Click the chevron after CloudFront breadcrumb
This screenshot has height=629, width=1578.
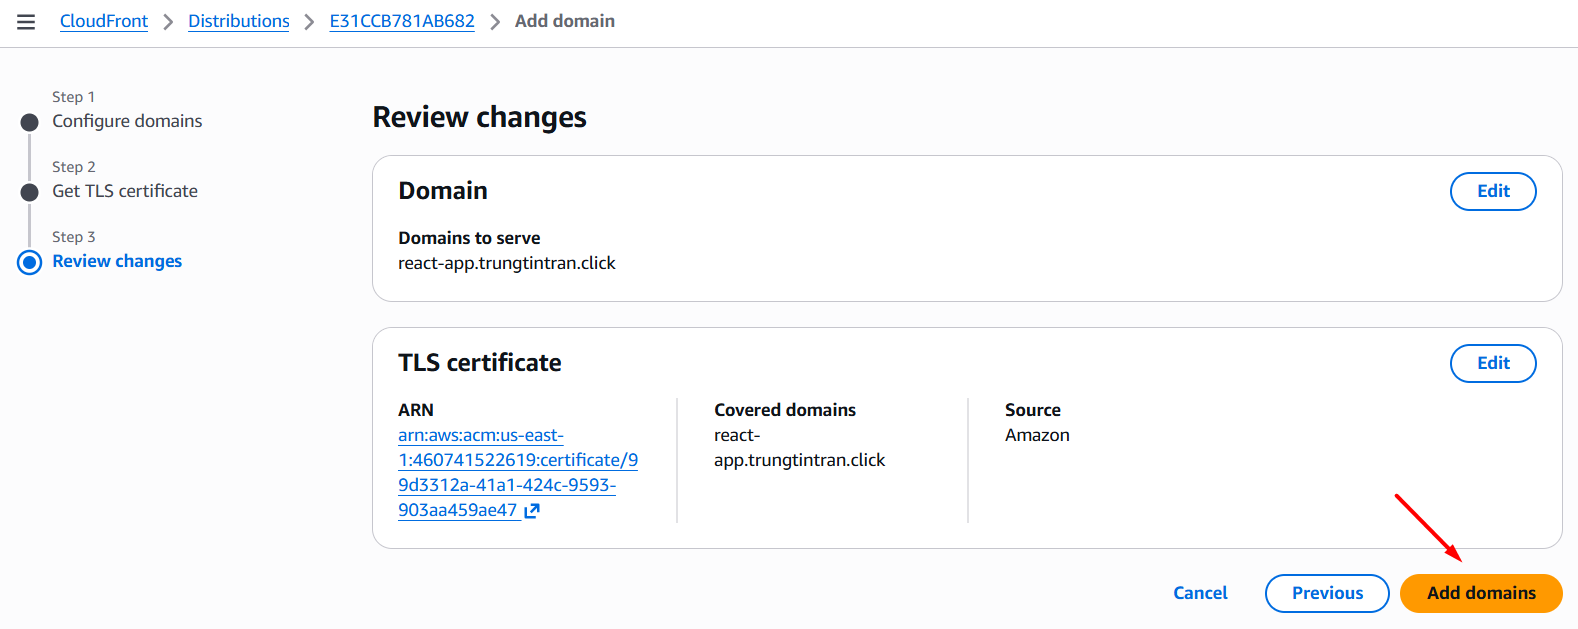168,22
